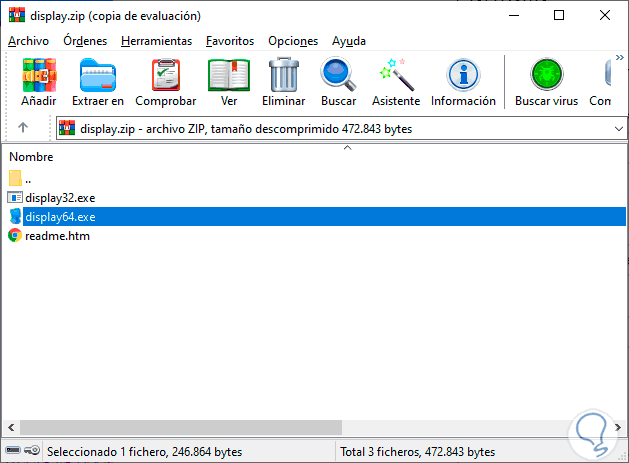Click the Comprobar clipboard icon
The width and height of the screenshot is (629, 463).
166,75
